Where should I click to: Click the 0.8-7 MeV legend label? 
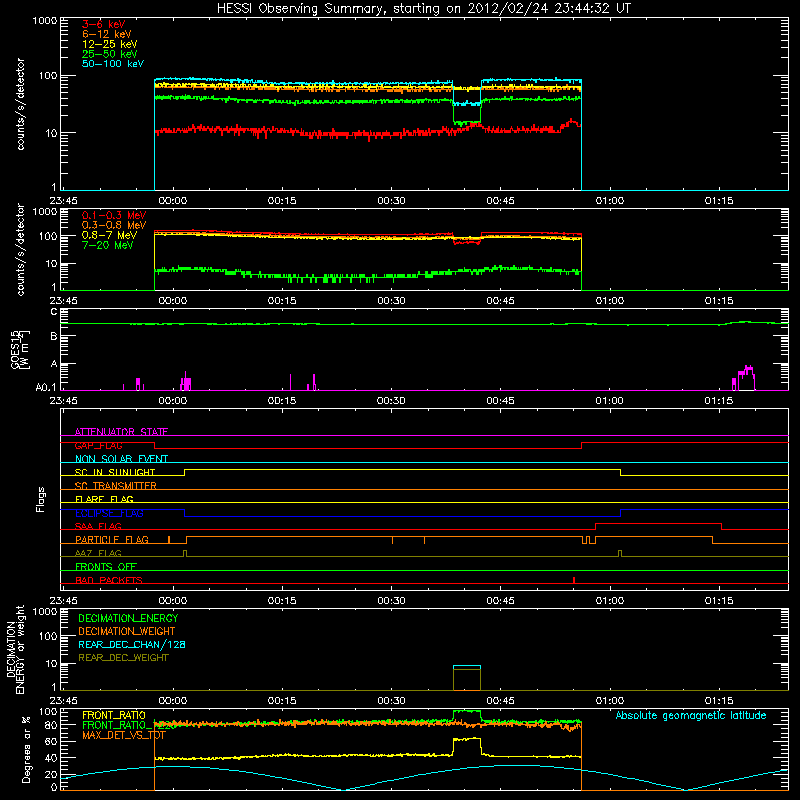[109, 235]
